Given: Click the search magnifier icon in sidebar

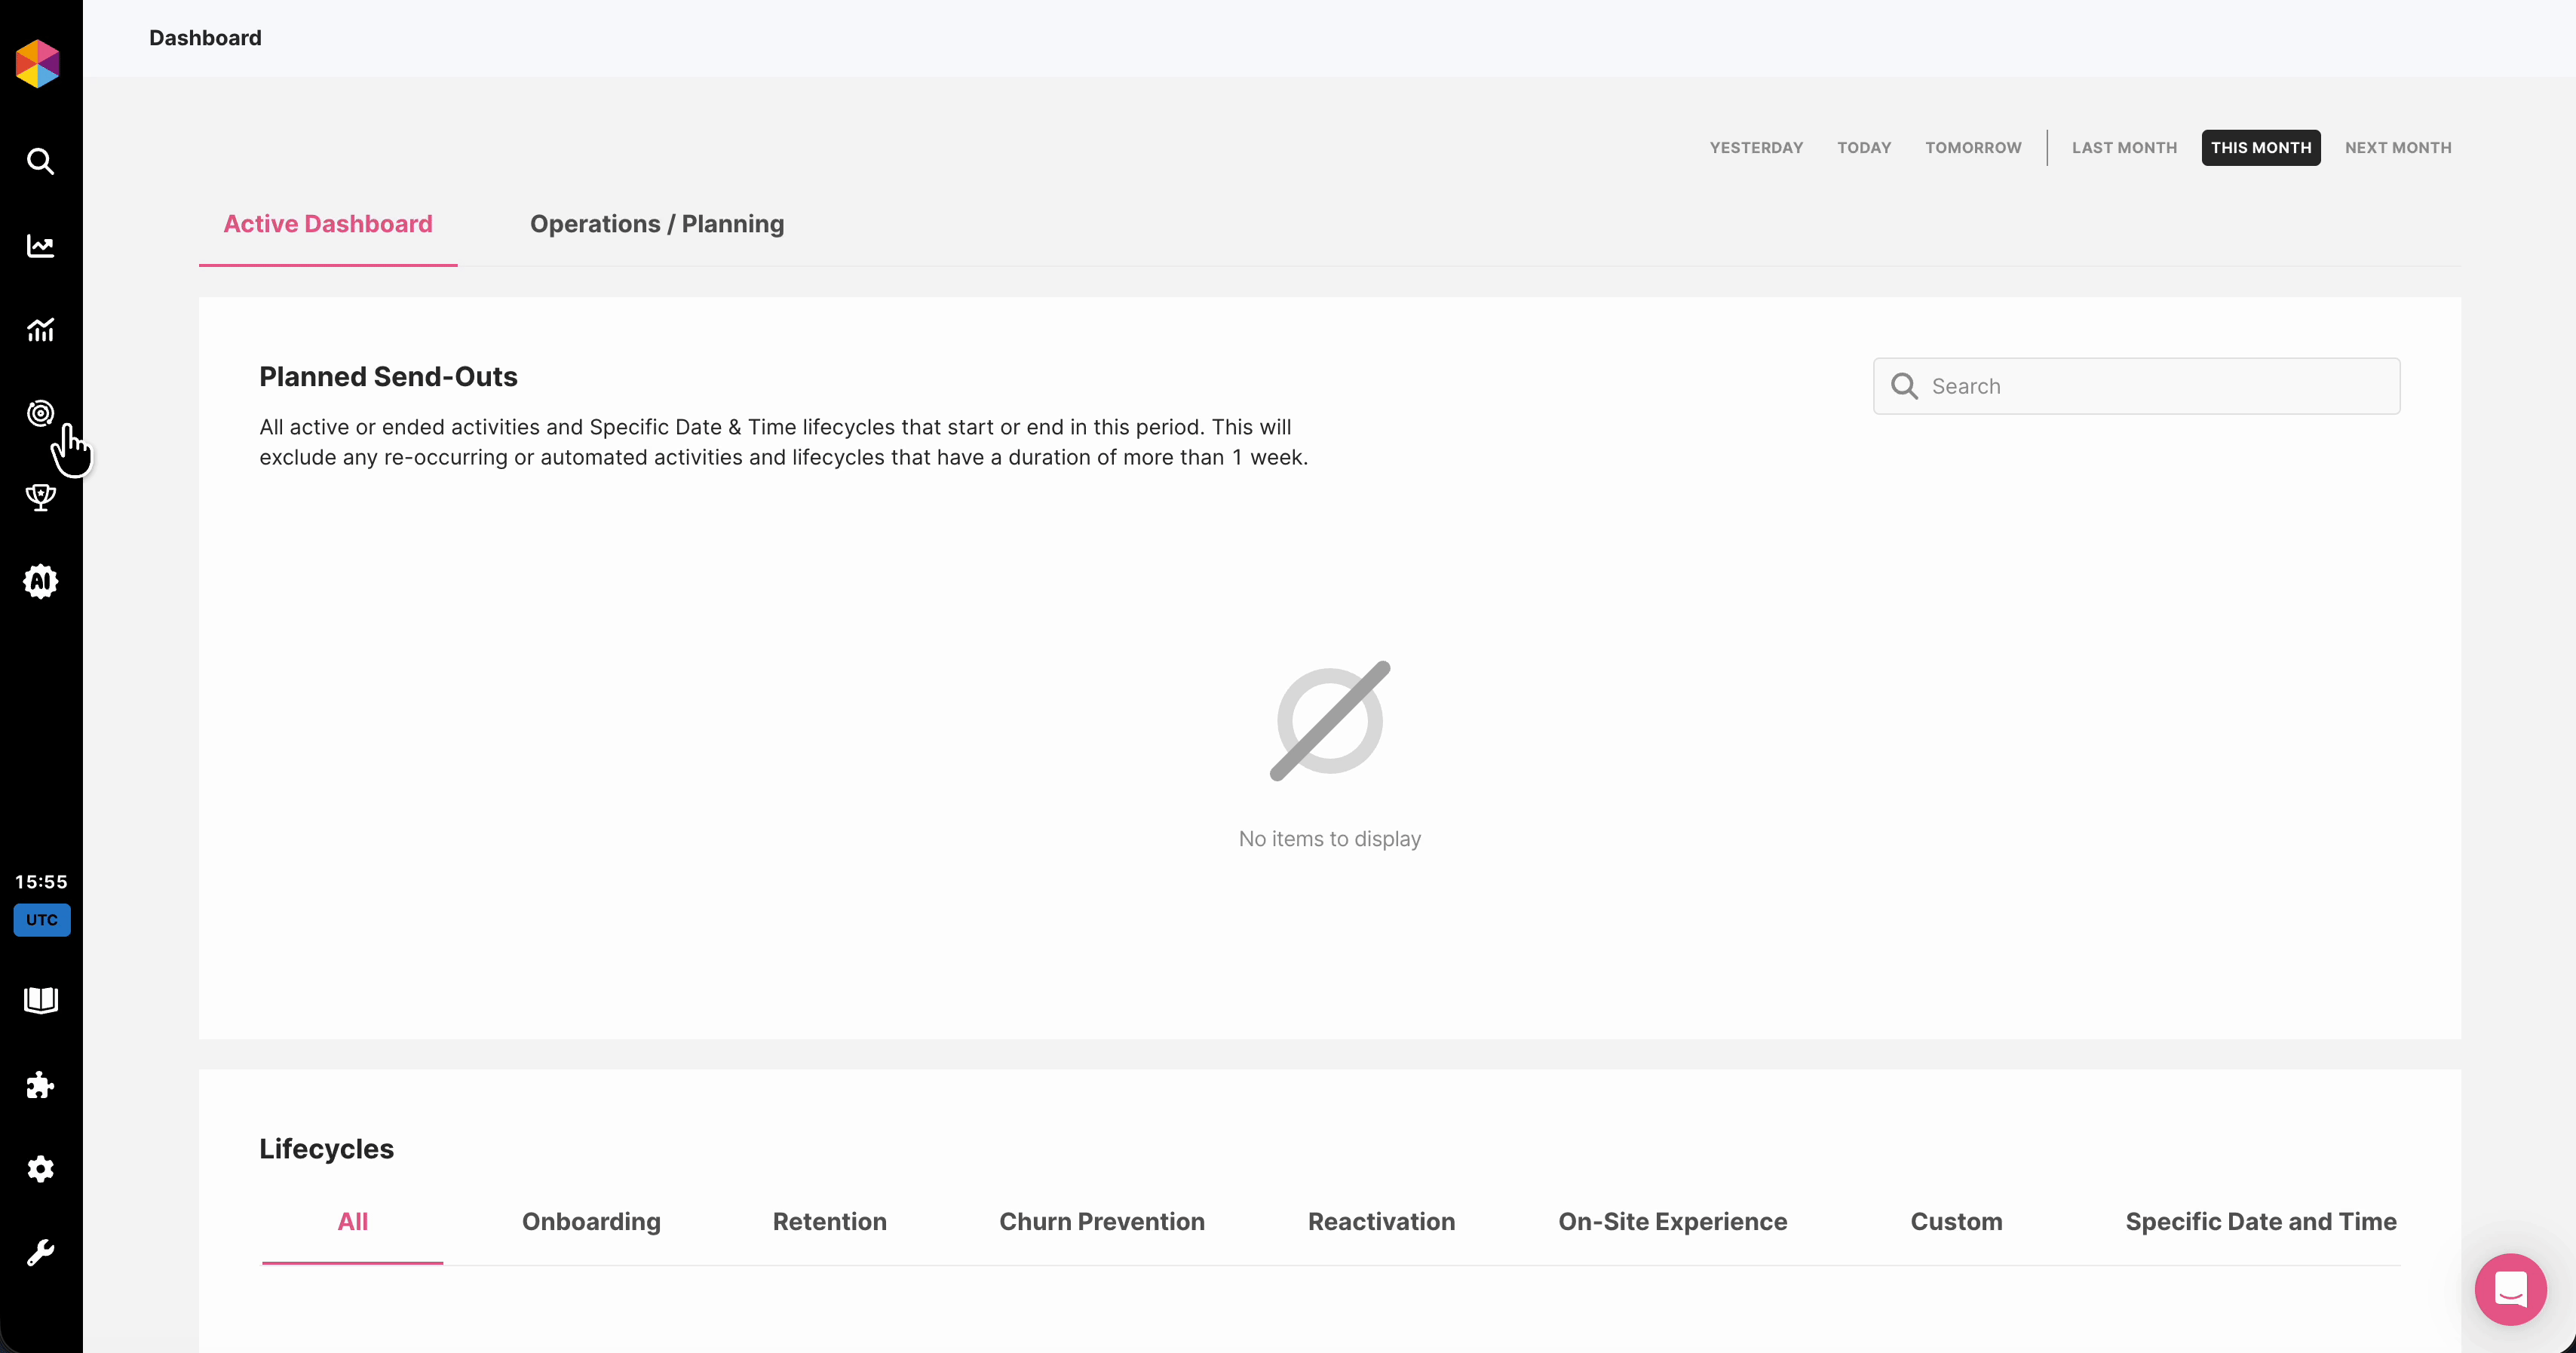Looking at the screenshot, I should [40, 161].
